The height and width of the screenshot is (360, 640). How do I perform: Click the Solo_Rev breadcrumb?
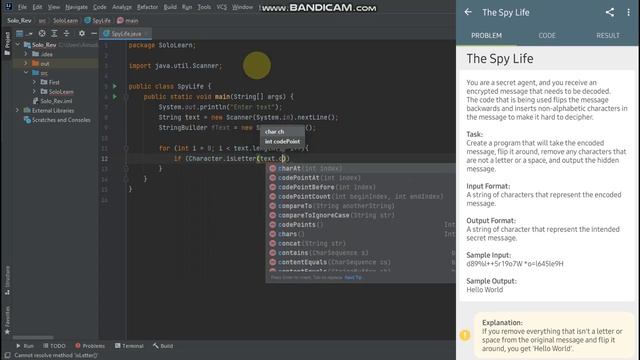coord(19,20)
